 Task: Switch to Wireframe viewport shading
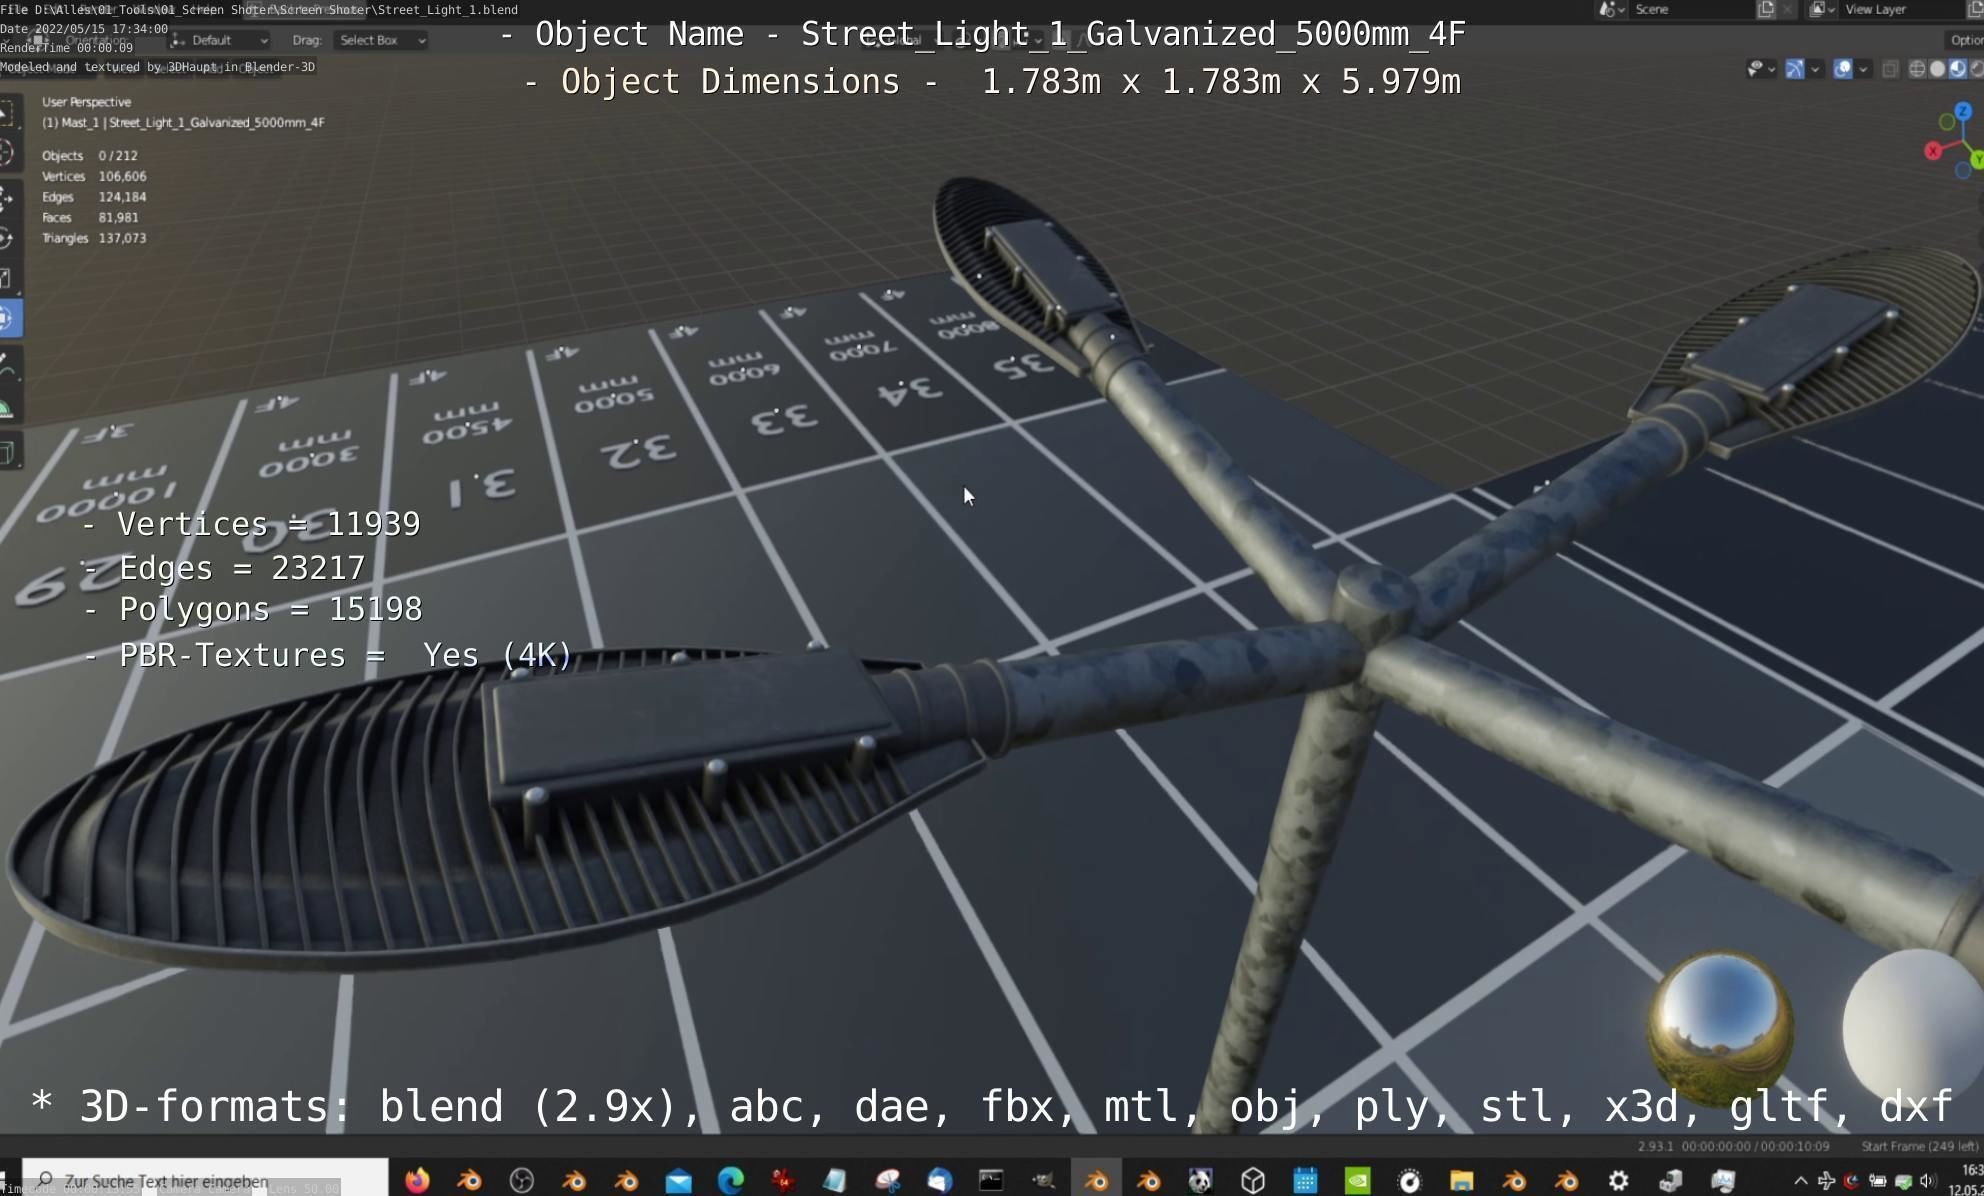click(1917, 69)
